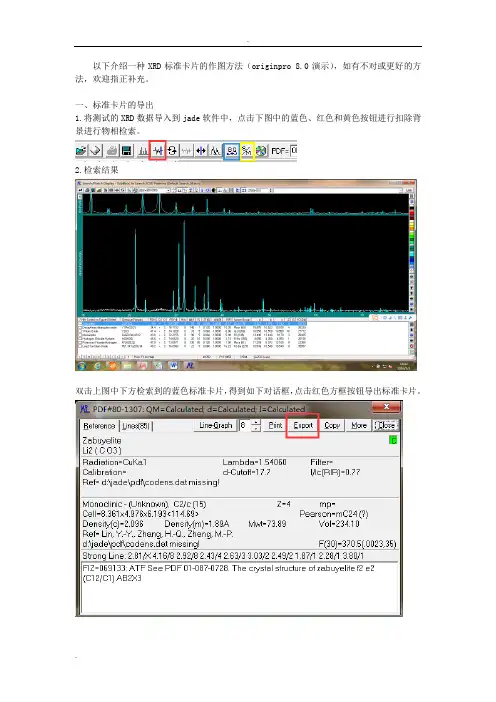Image resolution: width=496 pixels, height=702 pixels.
Task: Click the Windows Start orb in taskbar
Action: point(81,366)
